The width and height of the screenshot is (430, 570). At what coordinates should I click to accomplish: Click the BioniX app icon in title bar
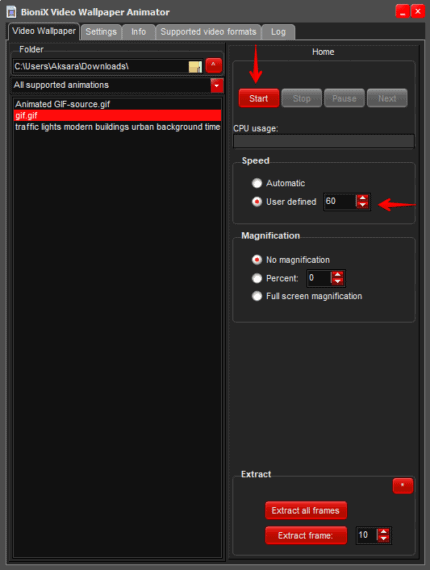pos(12,12)
